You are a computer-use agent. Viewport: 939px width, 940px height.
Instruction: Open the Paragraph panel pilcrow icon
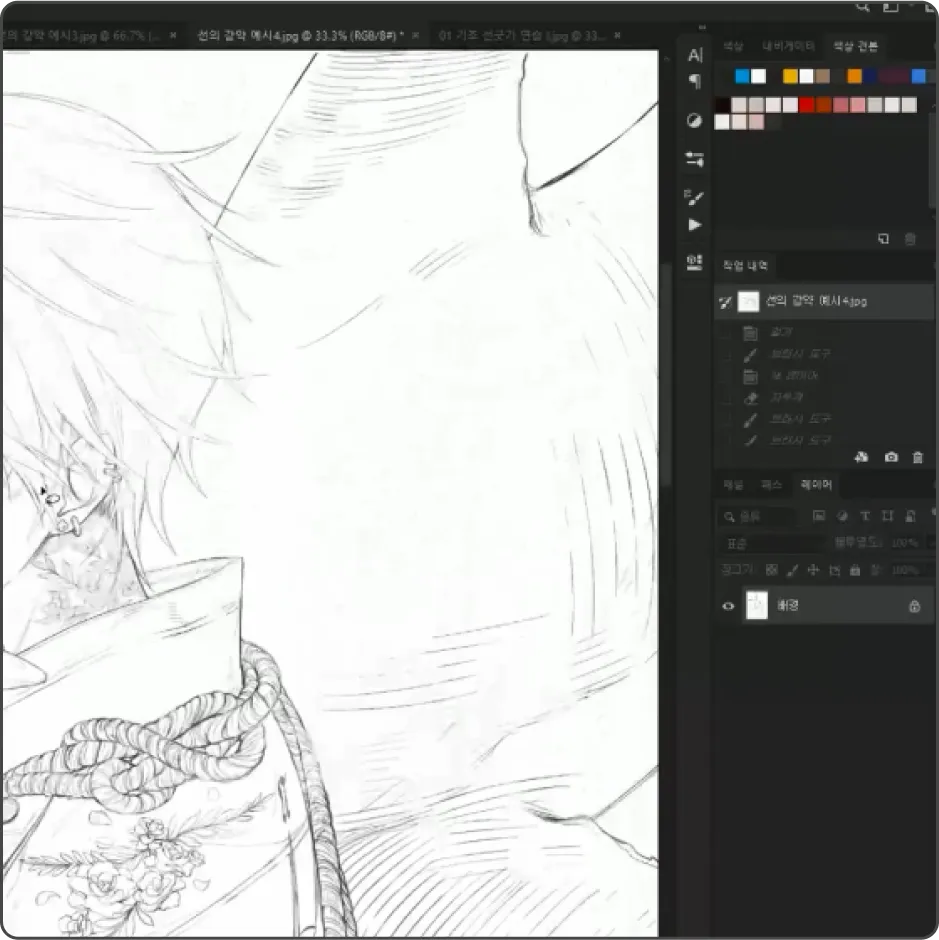(694, 81)
